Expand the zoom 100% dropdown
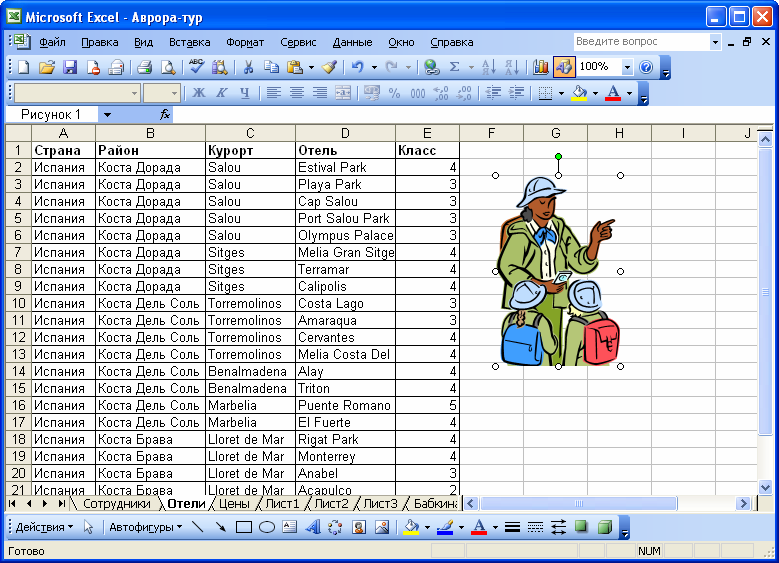Screen dimensions: 779x563 pyautogui.click(x=627, y=67)
